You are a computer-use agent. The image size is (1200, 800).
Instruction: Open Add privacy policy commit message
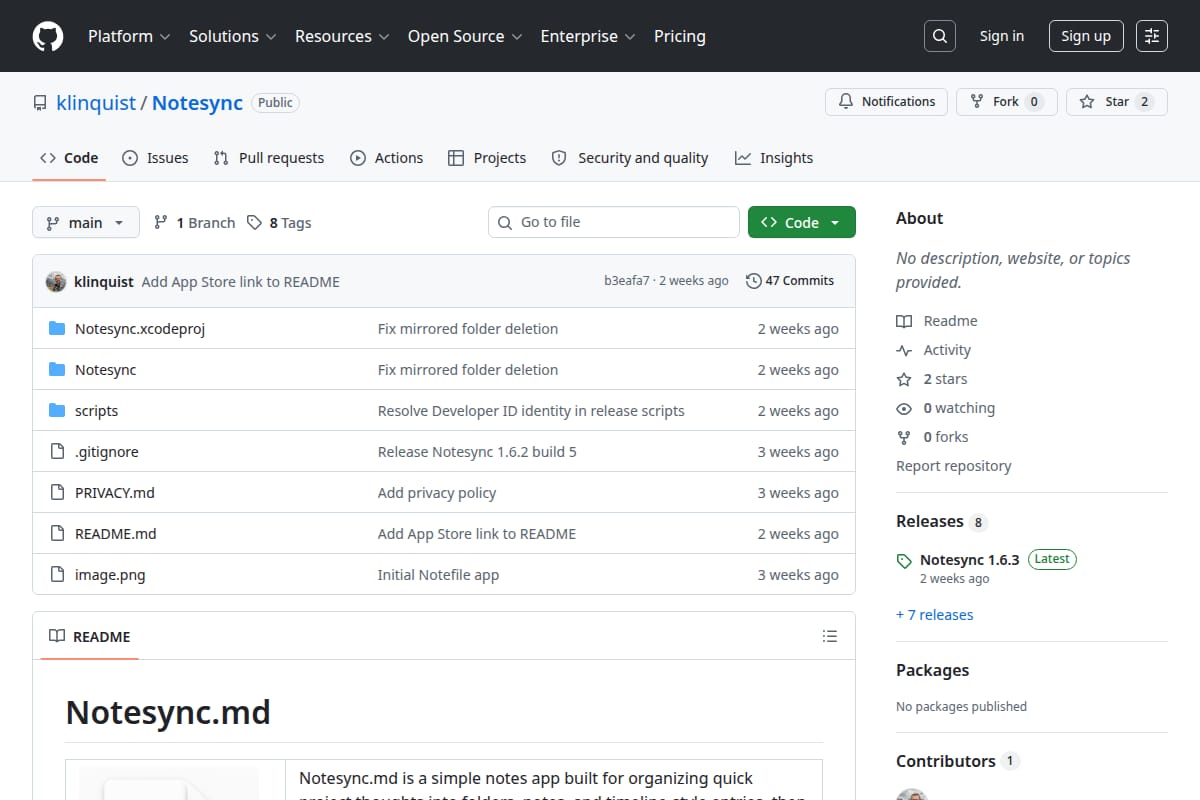(437, 493)
